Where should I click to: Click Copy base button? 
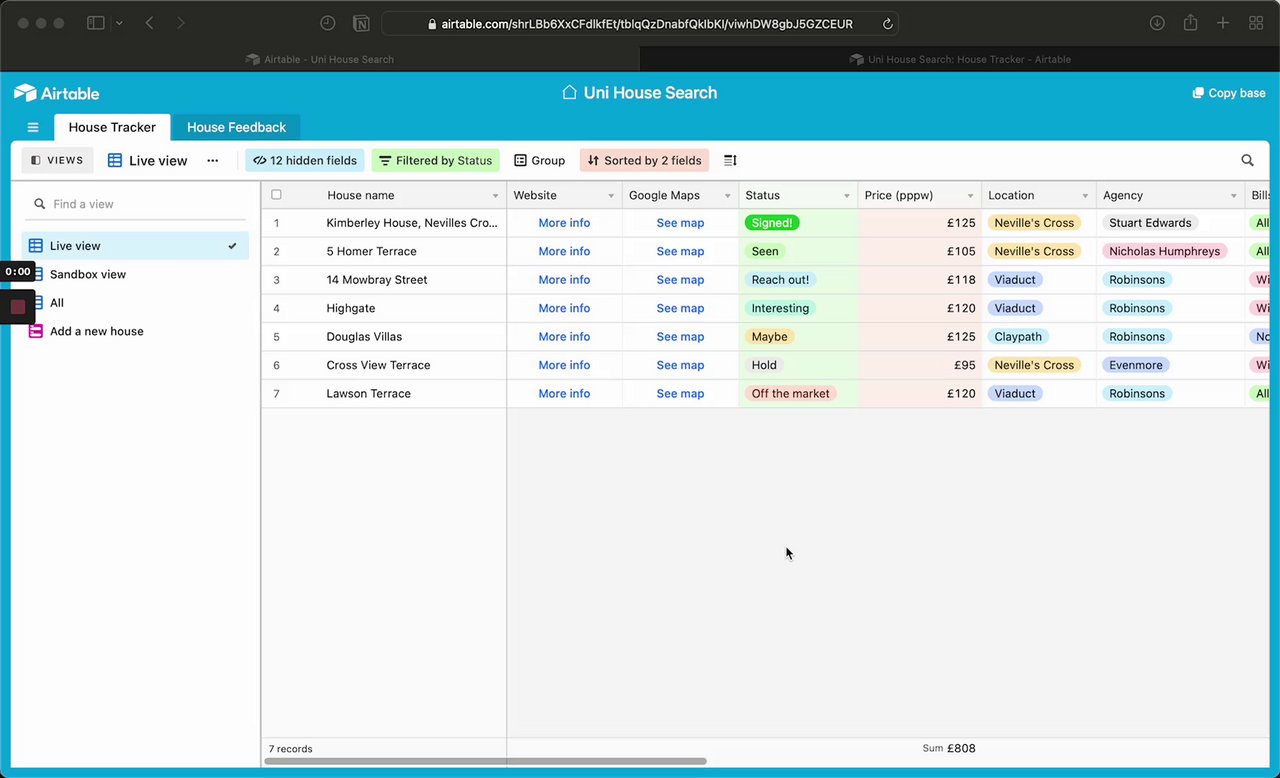[x=1229, y=93]
